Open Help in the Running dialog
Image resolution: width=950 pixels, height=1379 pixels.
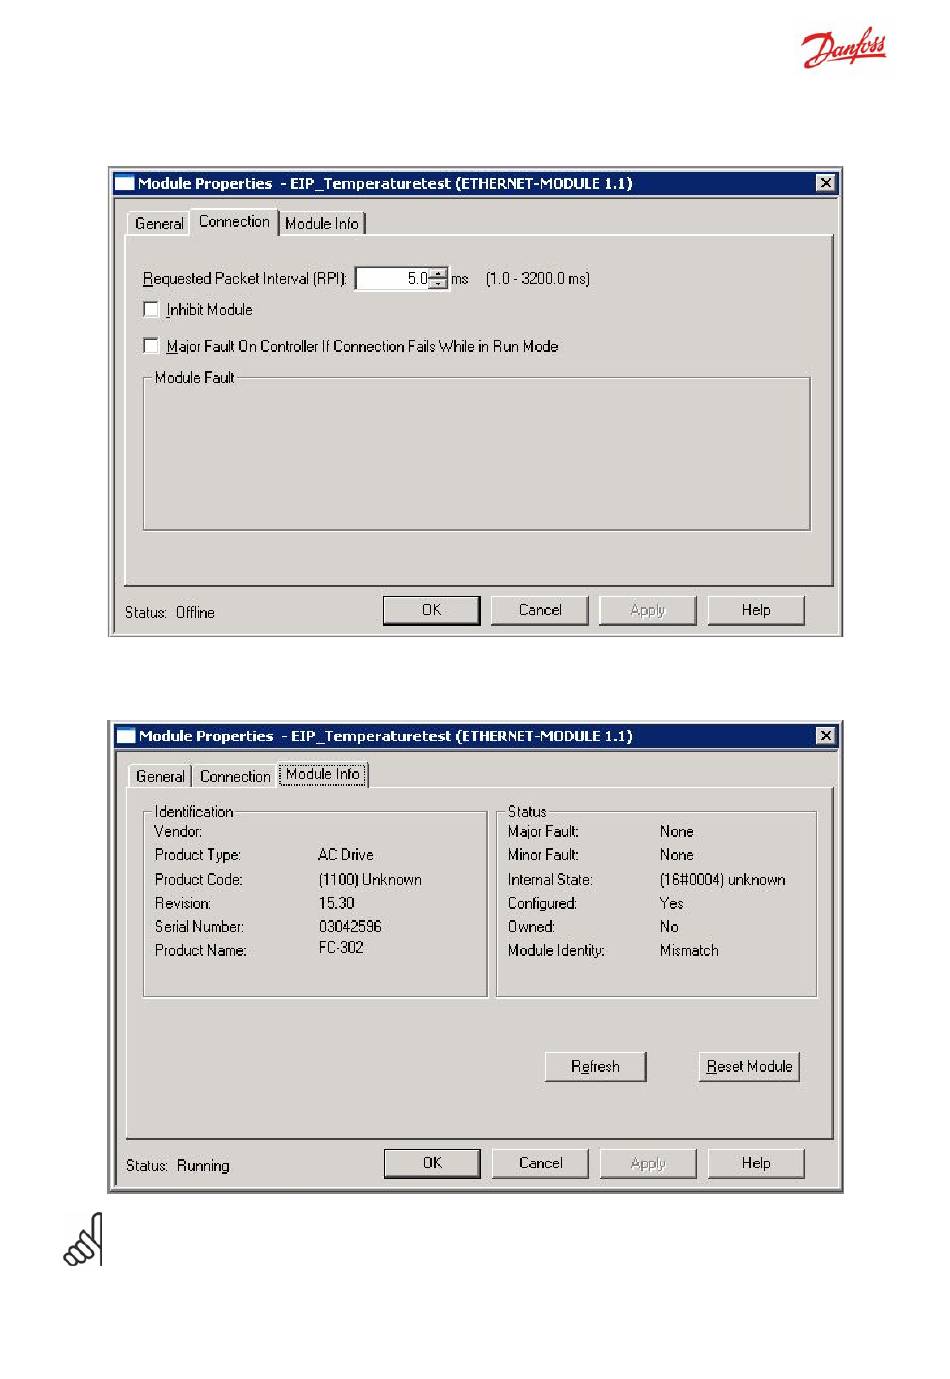(756, 1163)
